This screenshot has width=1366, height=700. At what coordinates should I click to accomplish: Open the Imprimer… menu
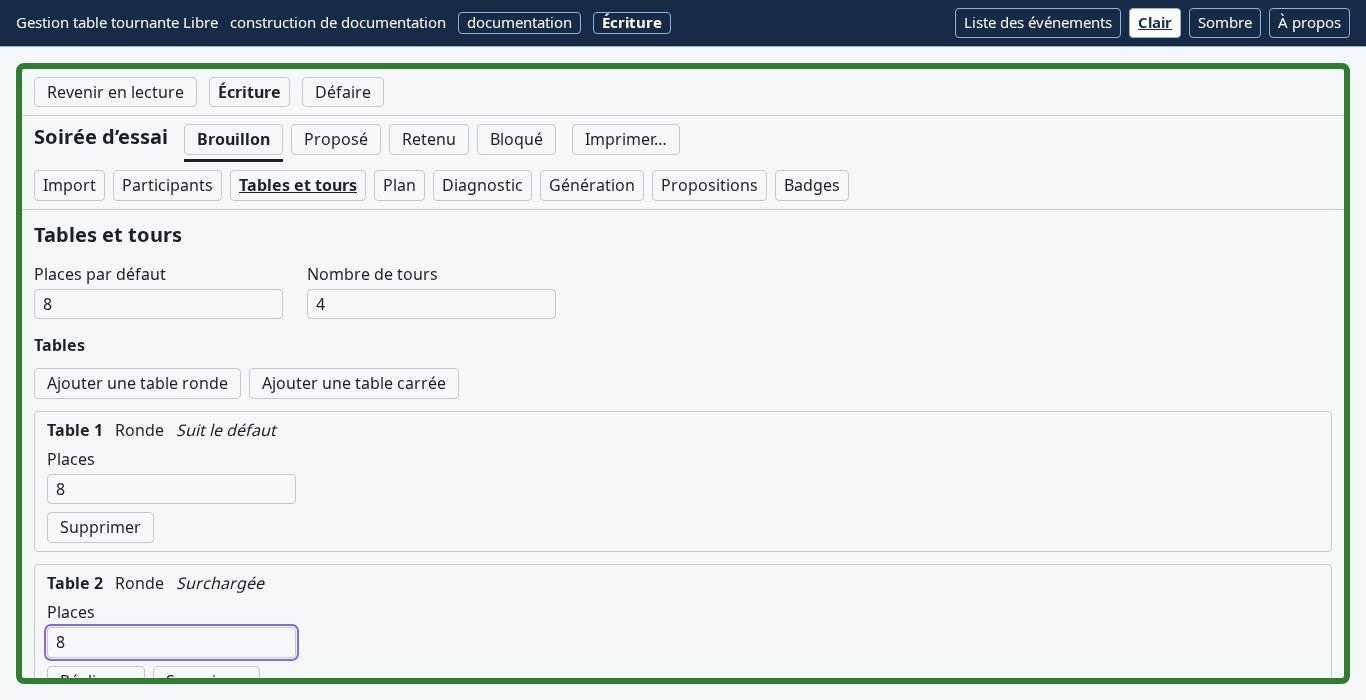click(626, 139)
